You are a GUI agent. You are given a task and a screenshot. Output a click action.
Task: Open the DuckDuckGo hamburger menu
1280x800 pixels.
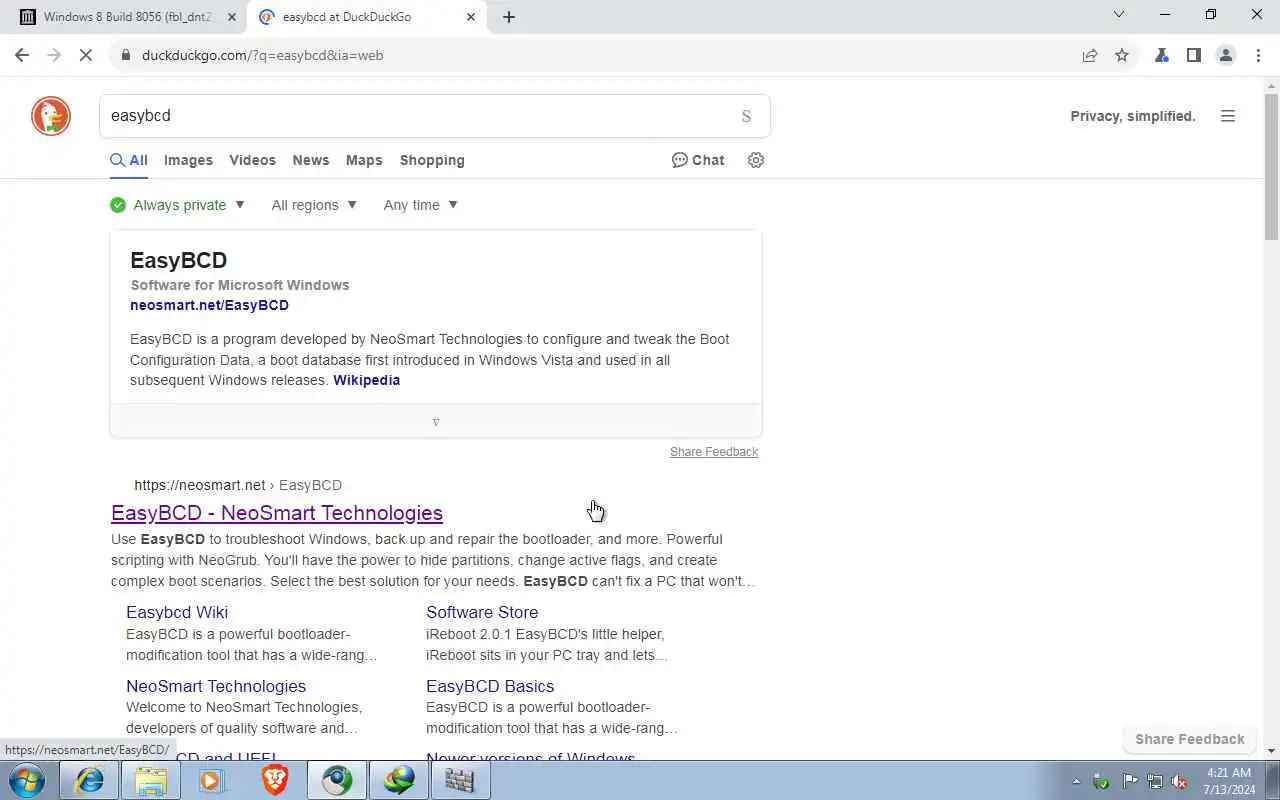(x=1228, y=116)
